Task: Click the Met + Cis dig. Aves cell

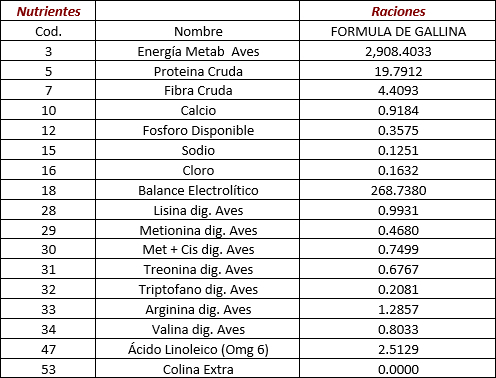Action: (198, 249)
